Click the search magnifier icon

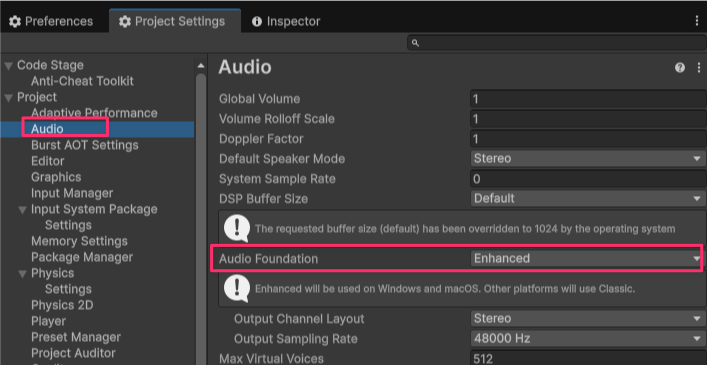pos(415,43)
